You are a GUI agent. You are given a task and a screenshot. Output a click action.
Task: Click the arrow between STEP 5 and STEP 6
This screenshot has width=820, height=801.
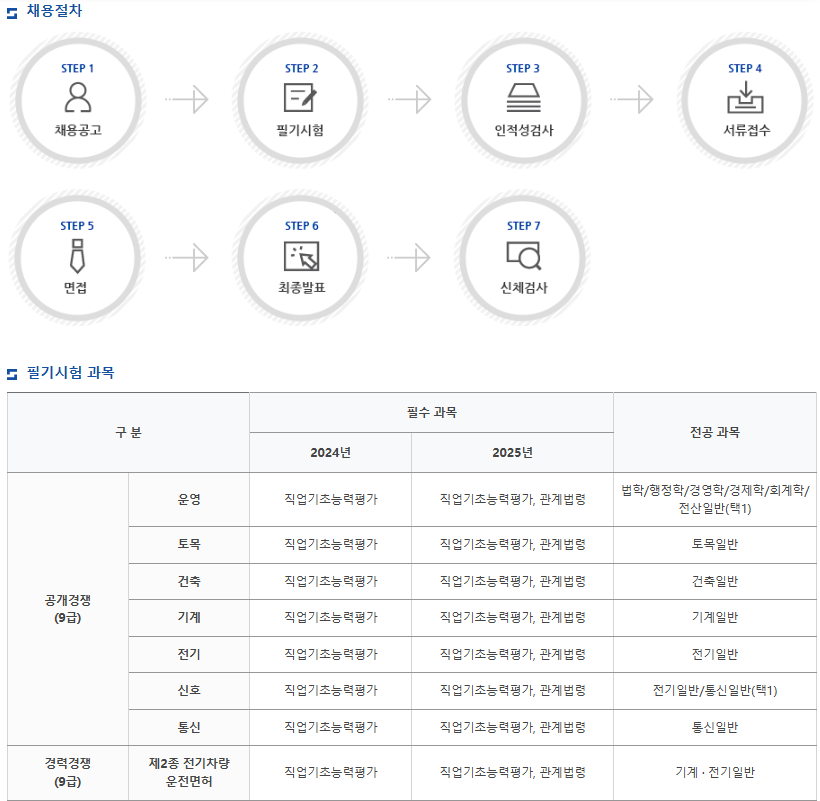tap(187, 257)
